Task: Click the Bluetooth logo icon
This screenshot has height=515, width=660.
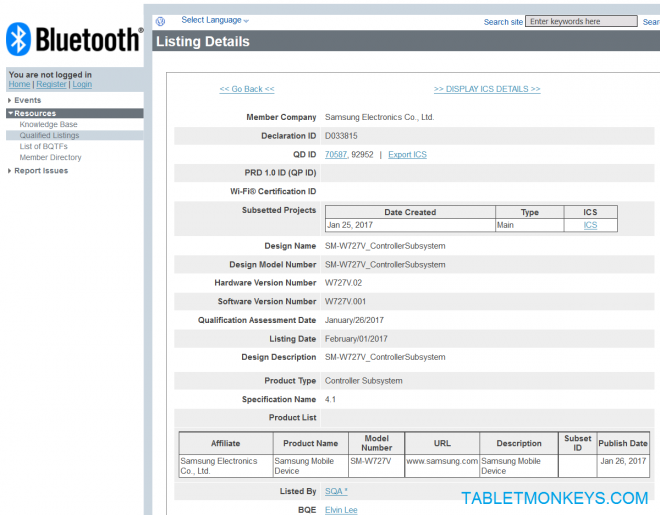Action: click(19, 39)
